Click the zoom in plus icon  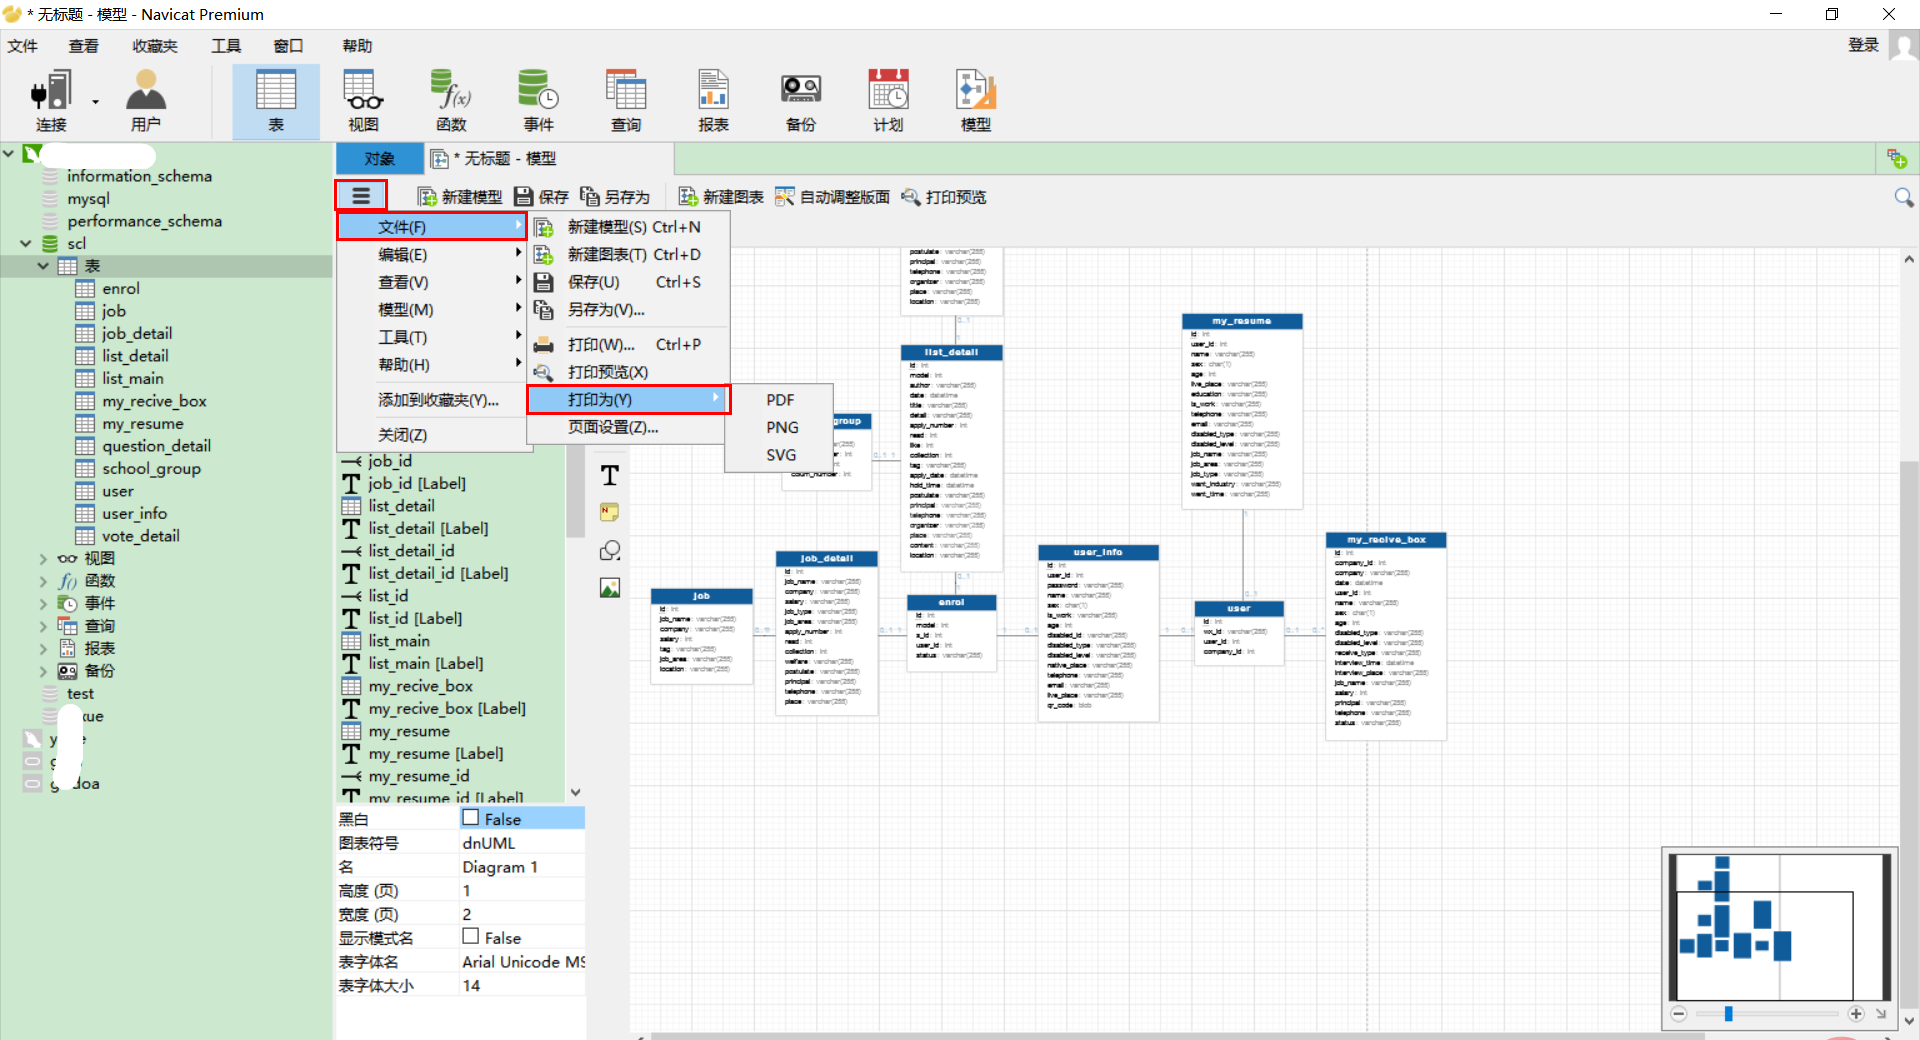tap(1856, 1014)
